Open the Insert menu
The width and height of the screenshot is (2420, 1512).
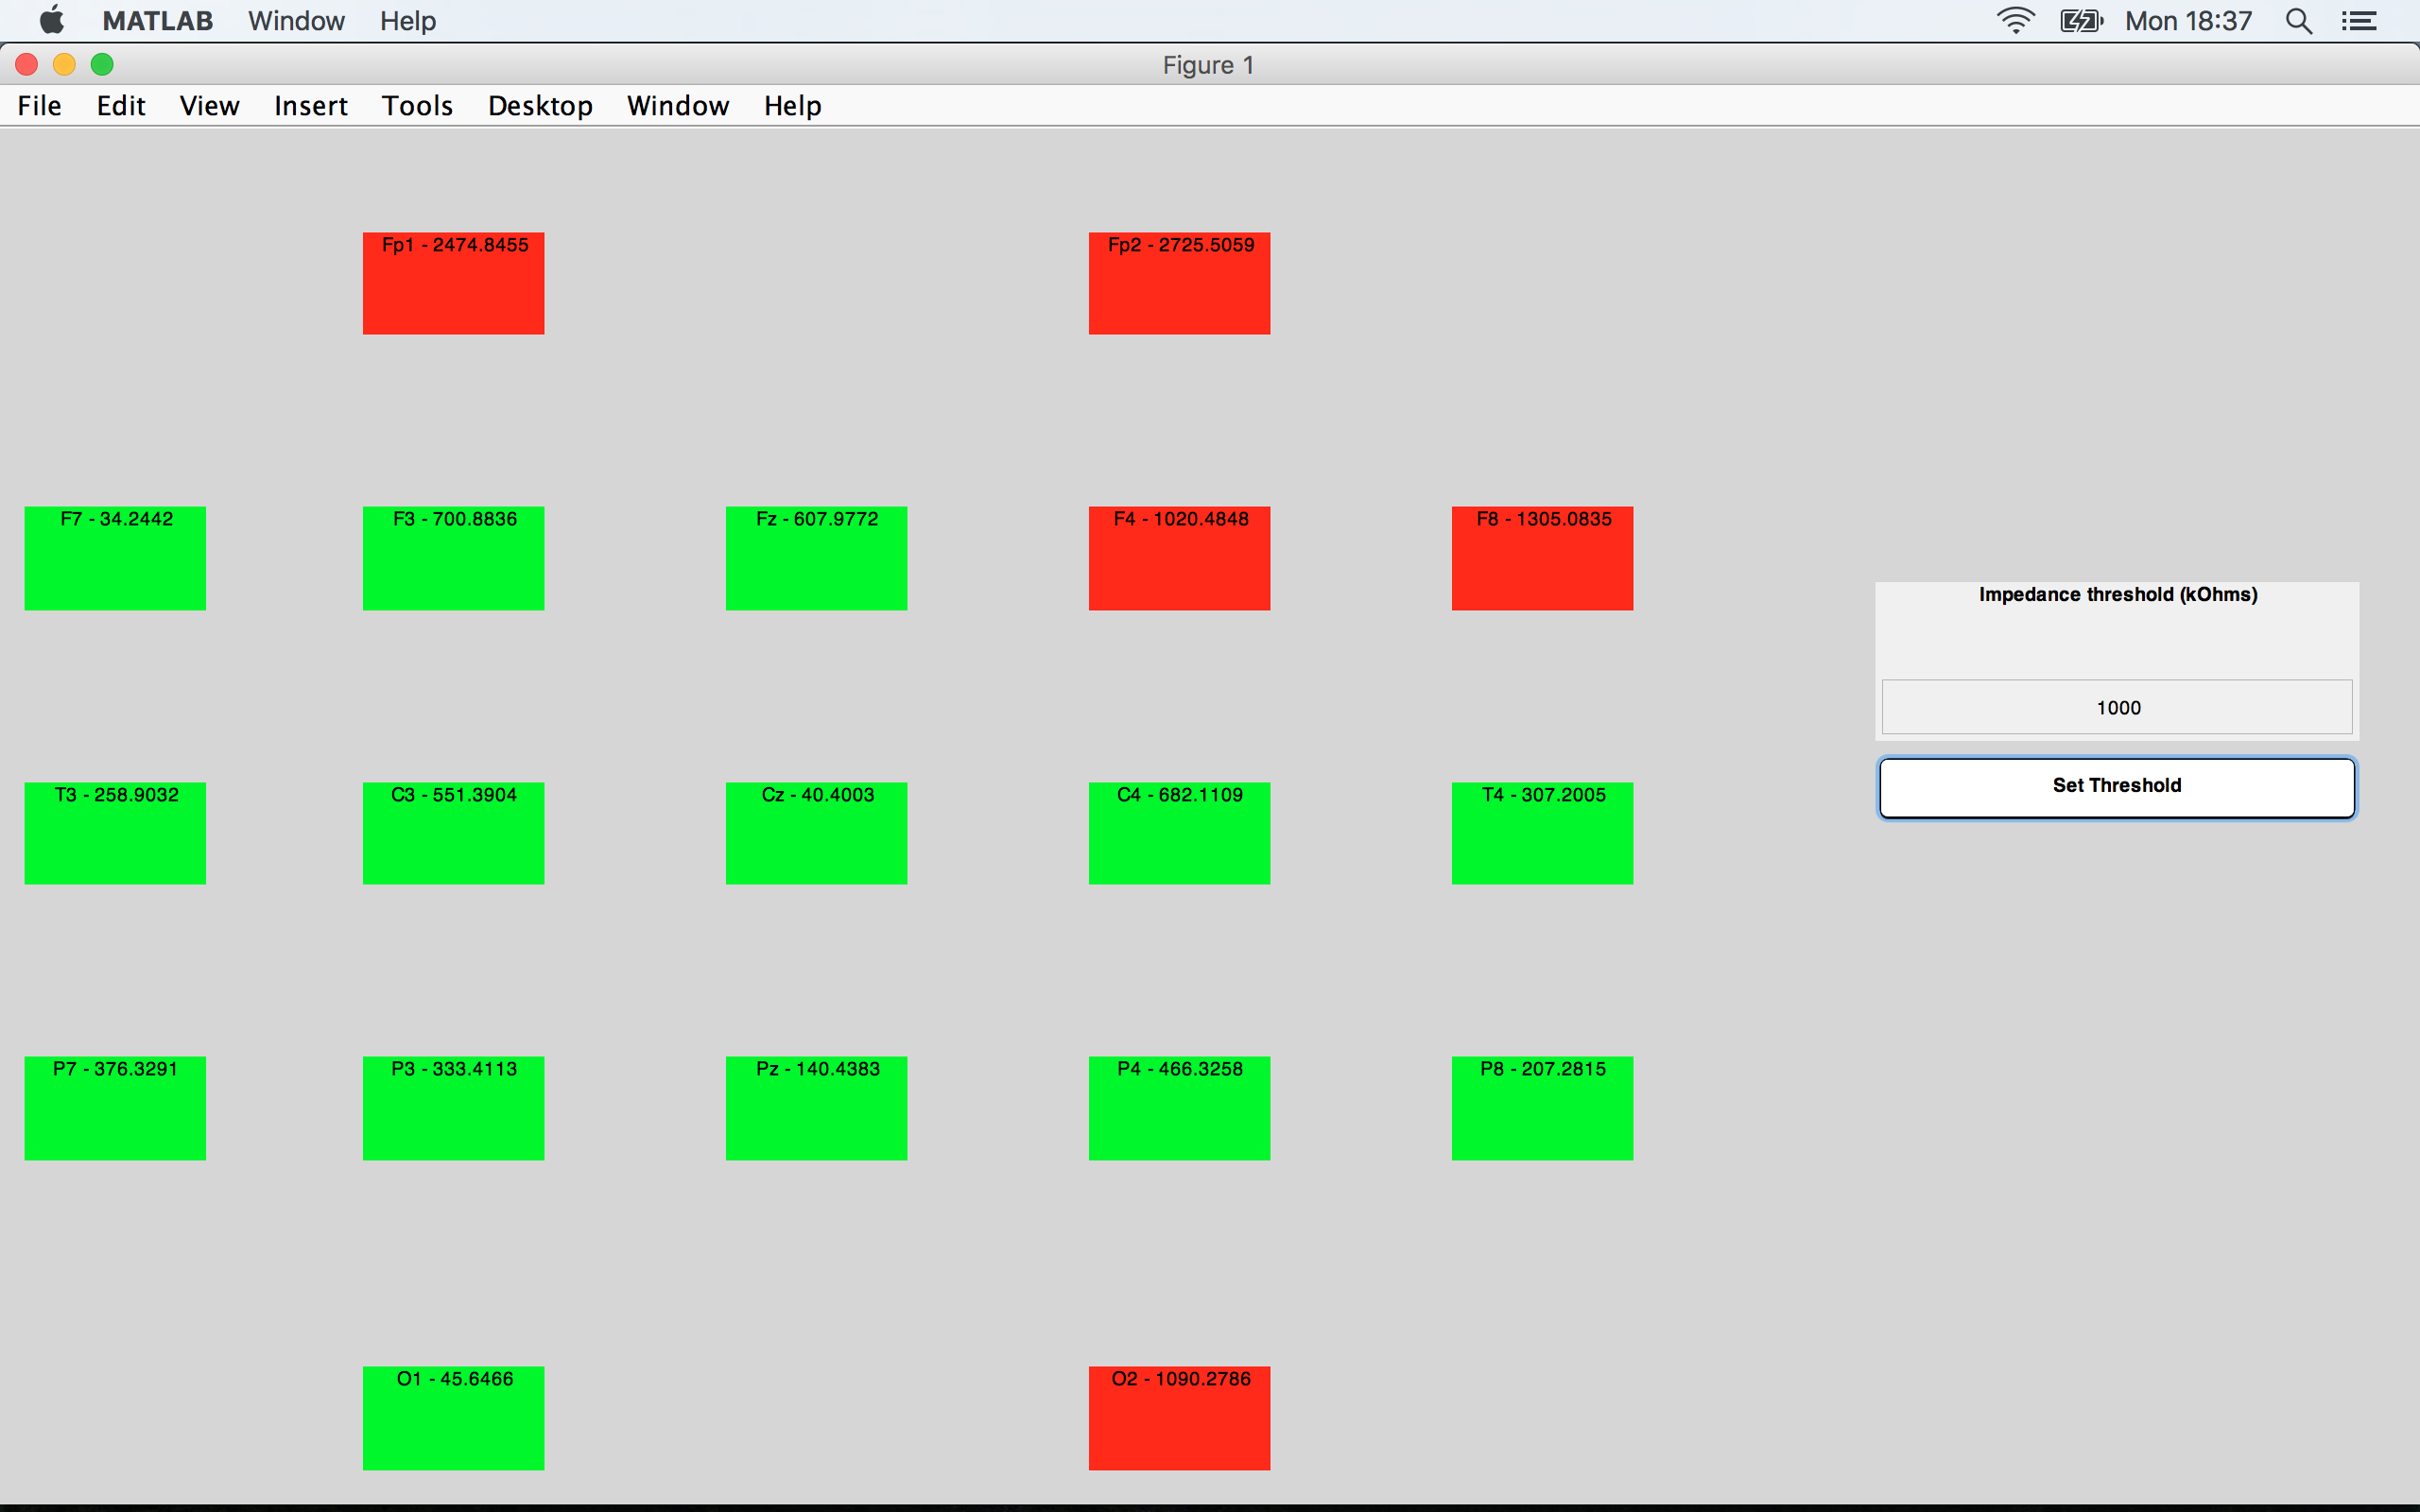[310, 106]
